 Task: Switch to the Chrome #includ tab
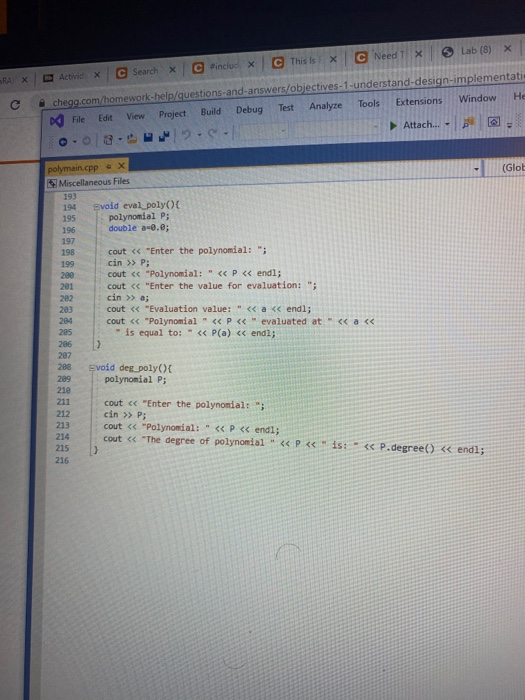coord(224,66)
